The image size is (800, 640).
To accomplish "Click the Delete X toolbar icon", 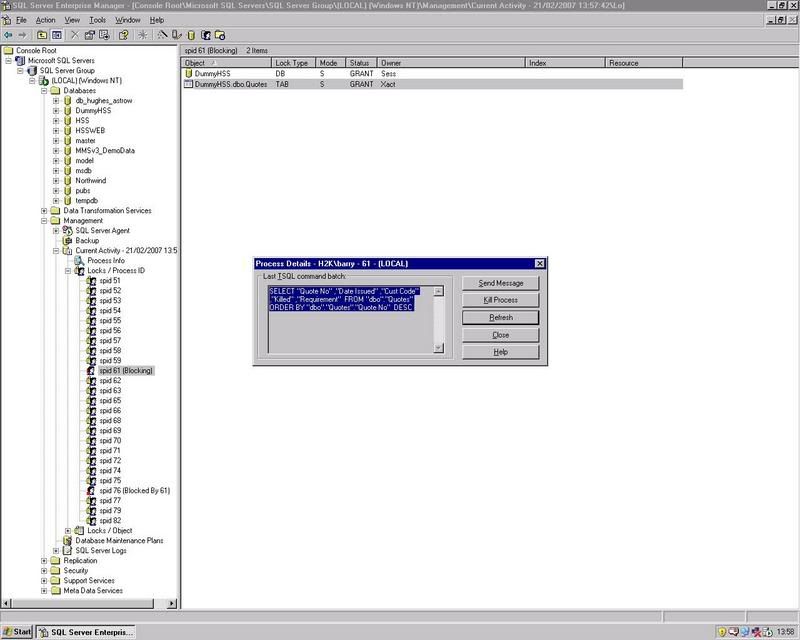I will [x=74, y=35].
